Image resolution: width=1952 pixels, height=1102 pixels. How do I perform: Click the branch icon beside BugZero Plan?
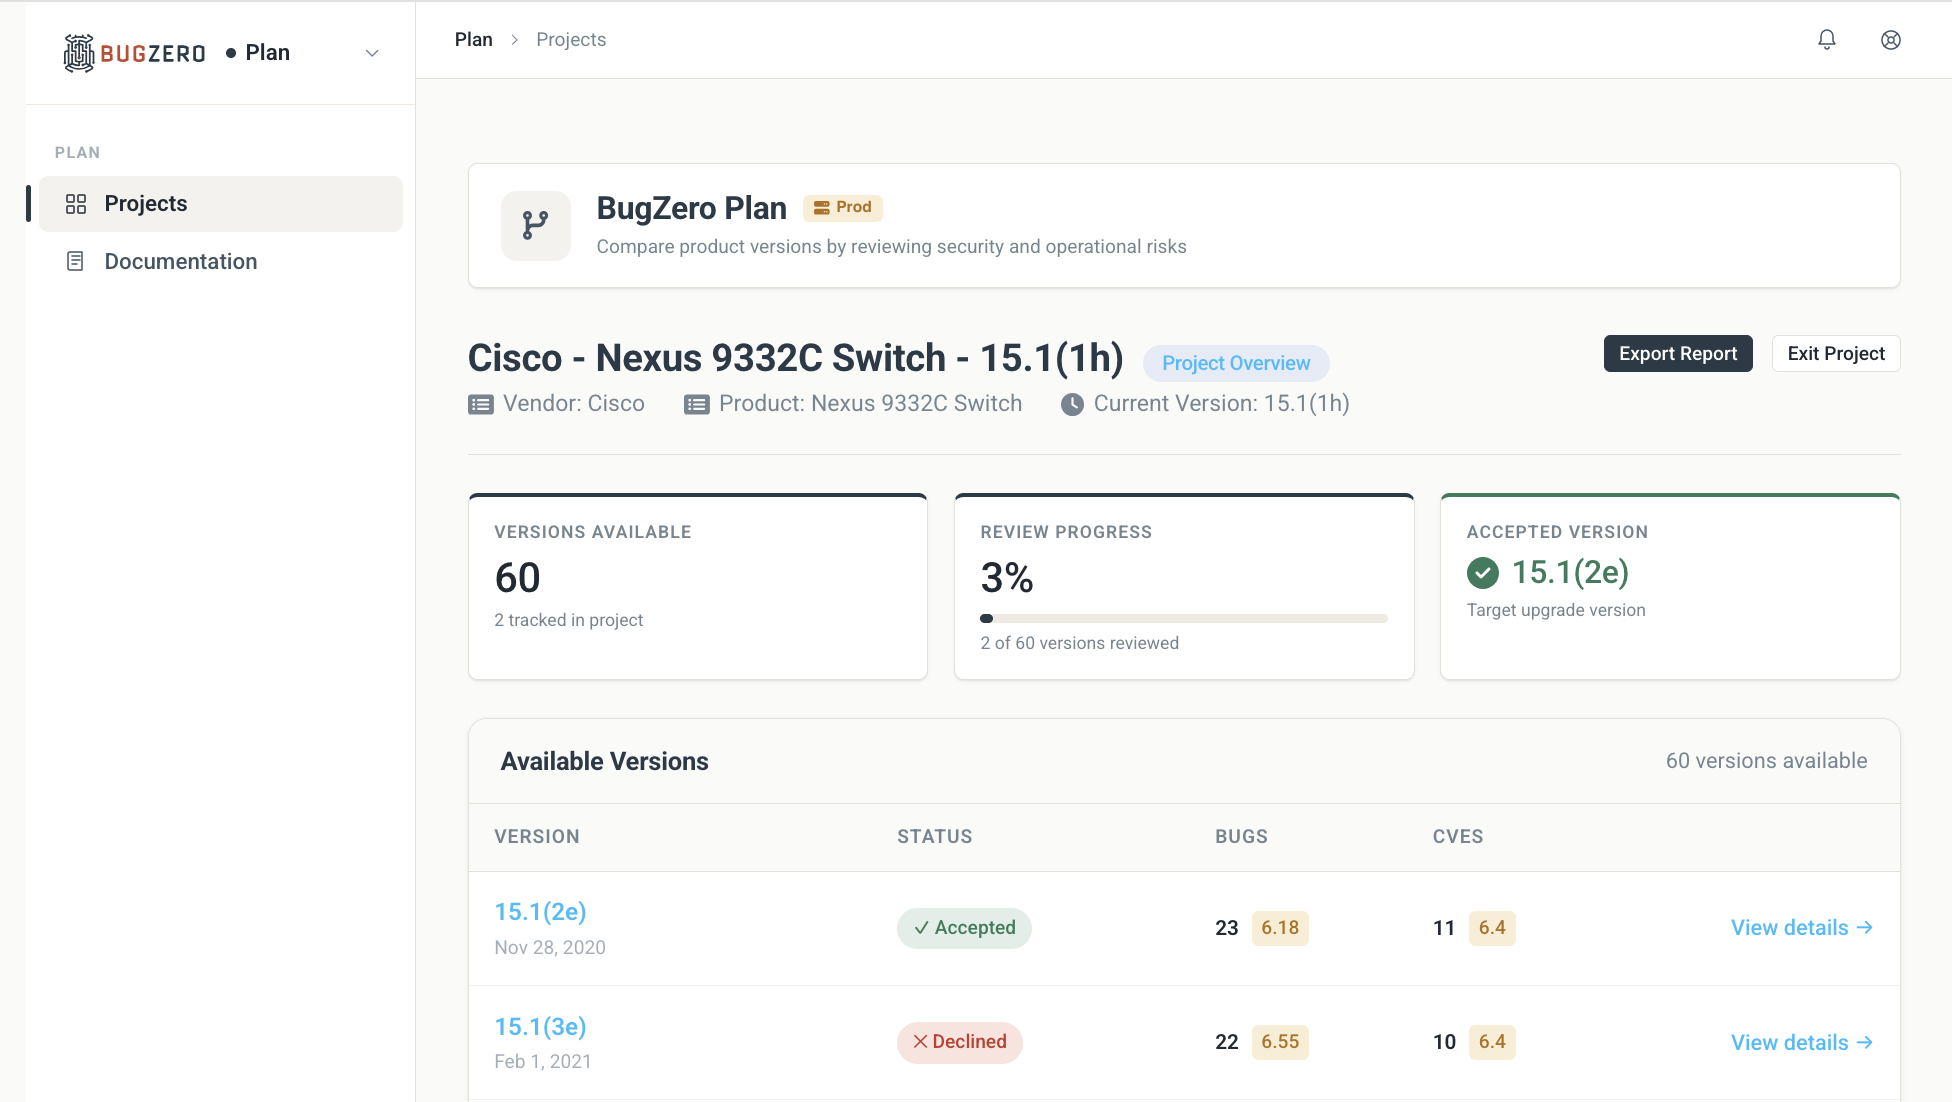536,226
